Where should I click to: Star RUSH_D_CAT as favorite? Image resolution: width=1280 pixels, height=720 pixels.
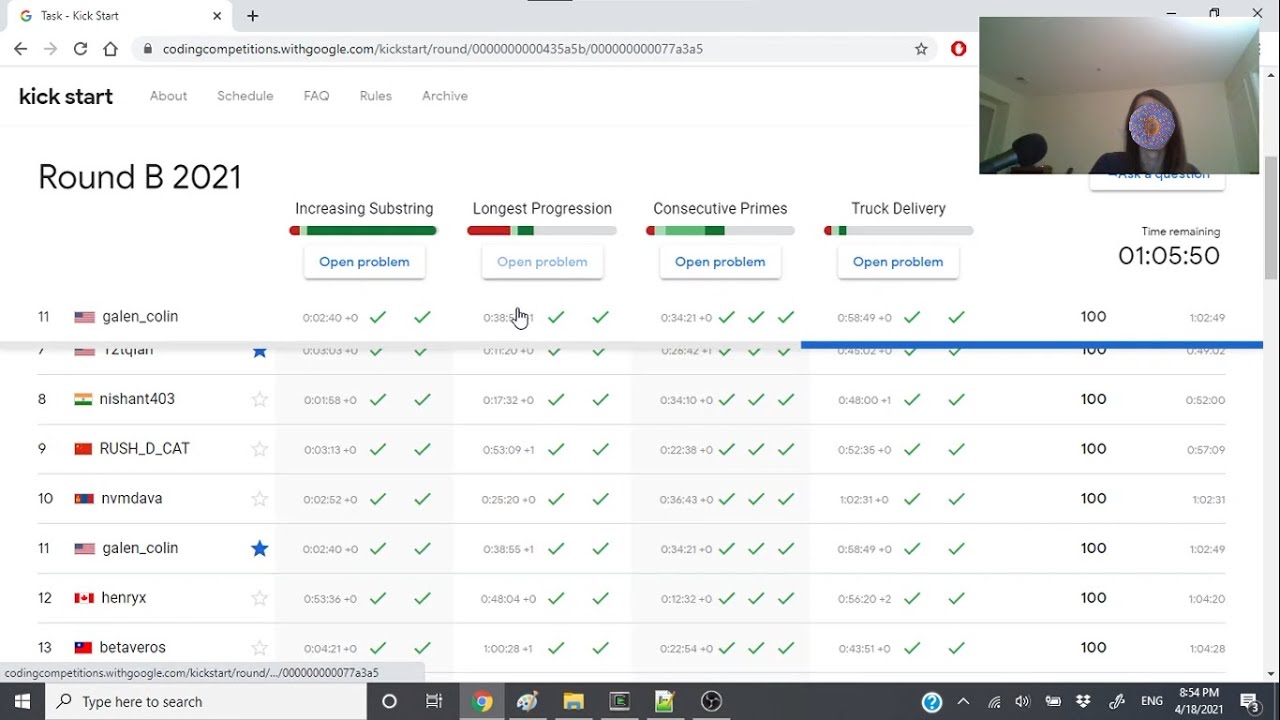(260, 449)
